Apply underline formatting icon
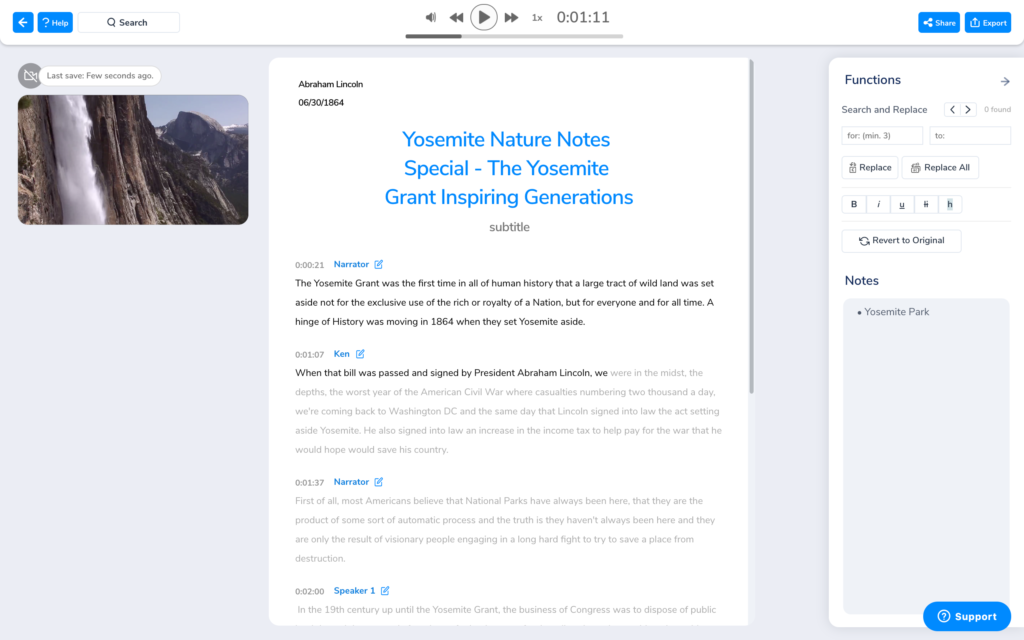 pyautogui.click(x=901, y=204)
